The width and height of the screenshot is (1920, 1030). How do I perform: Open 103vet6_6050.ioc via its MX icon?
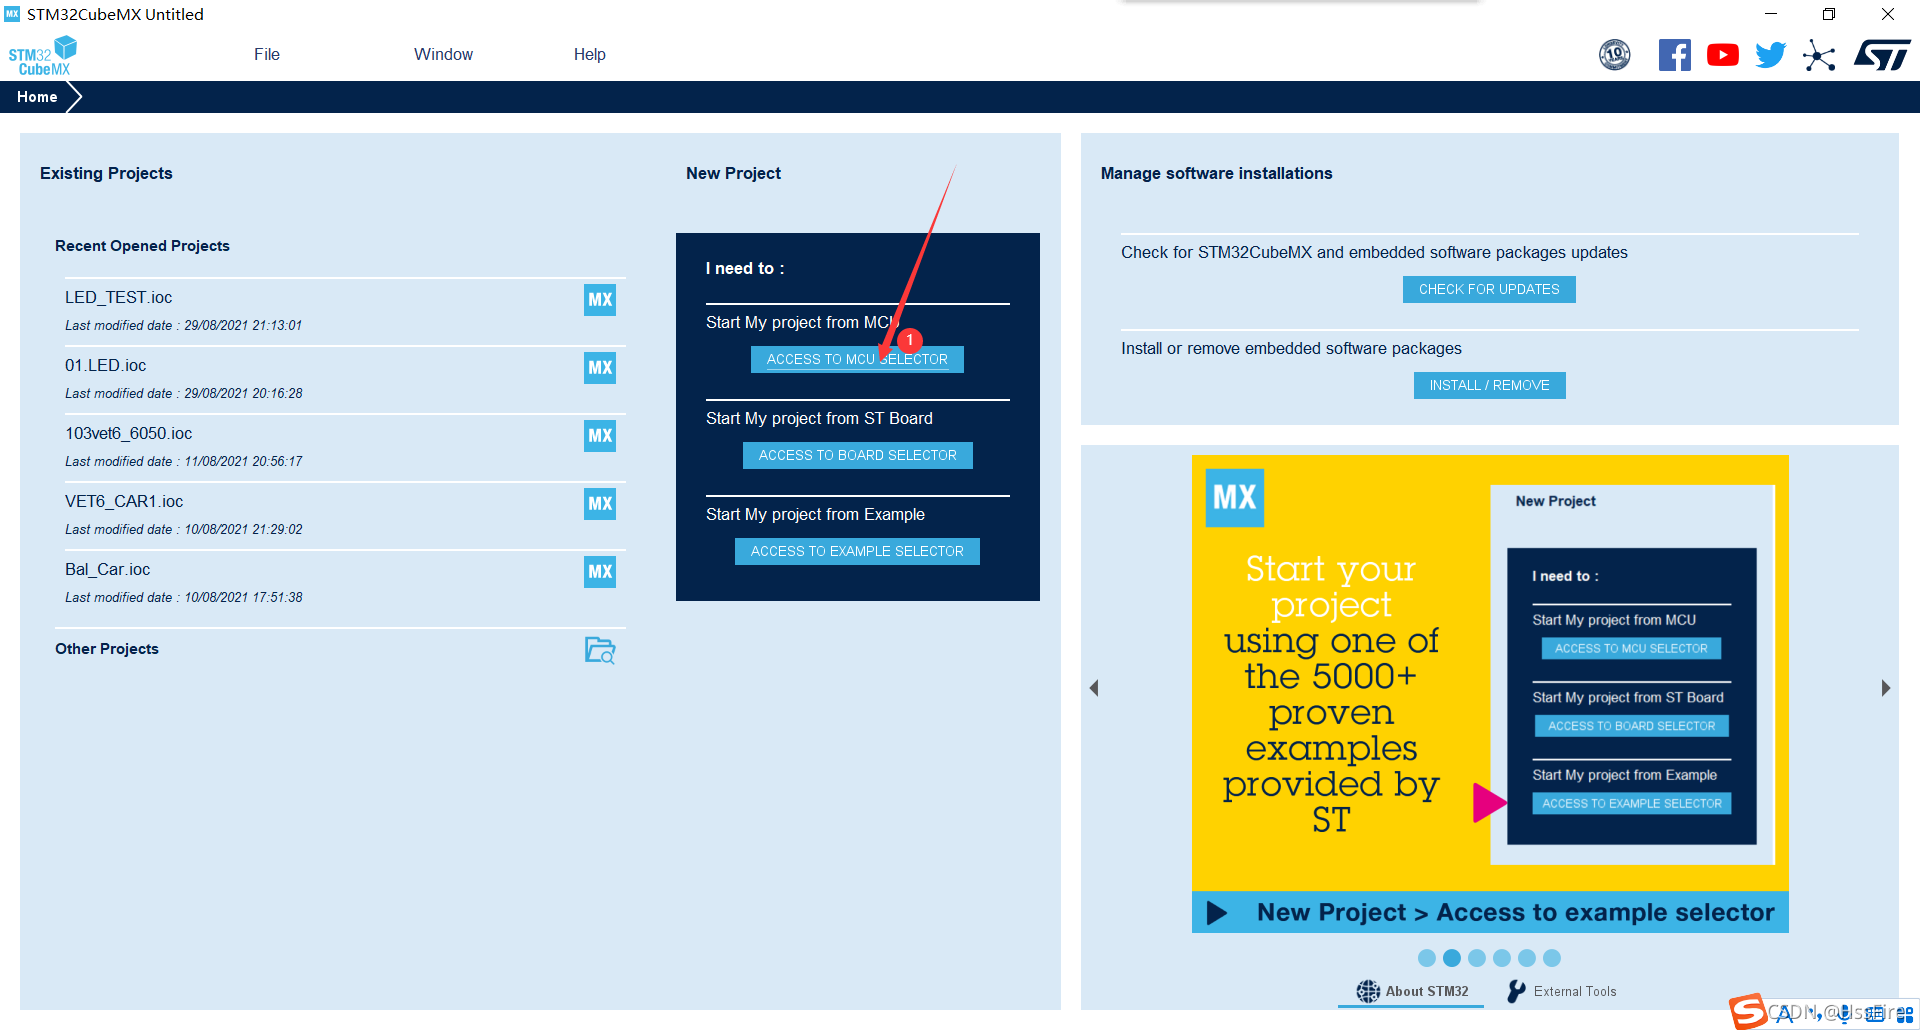click(600, 435)
